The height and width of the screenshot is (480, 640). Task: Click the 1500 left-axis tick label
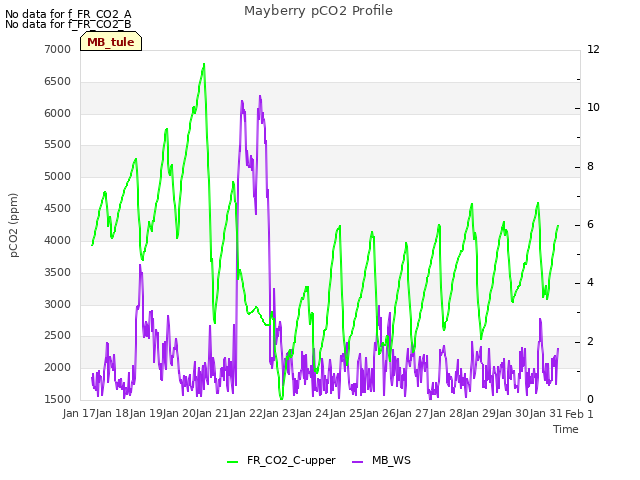point(58,399)
